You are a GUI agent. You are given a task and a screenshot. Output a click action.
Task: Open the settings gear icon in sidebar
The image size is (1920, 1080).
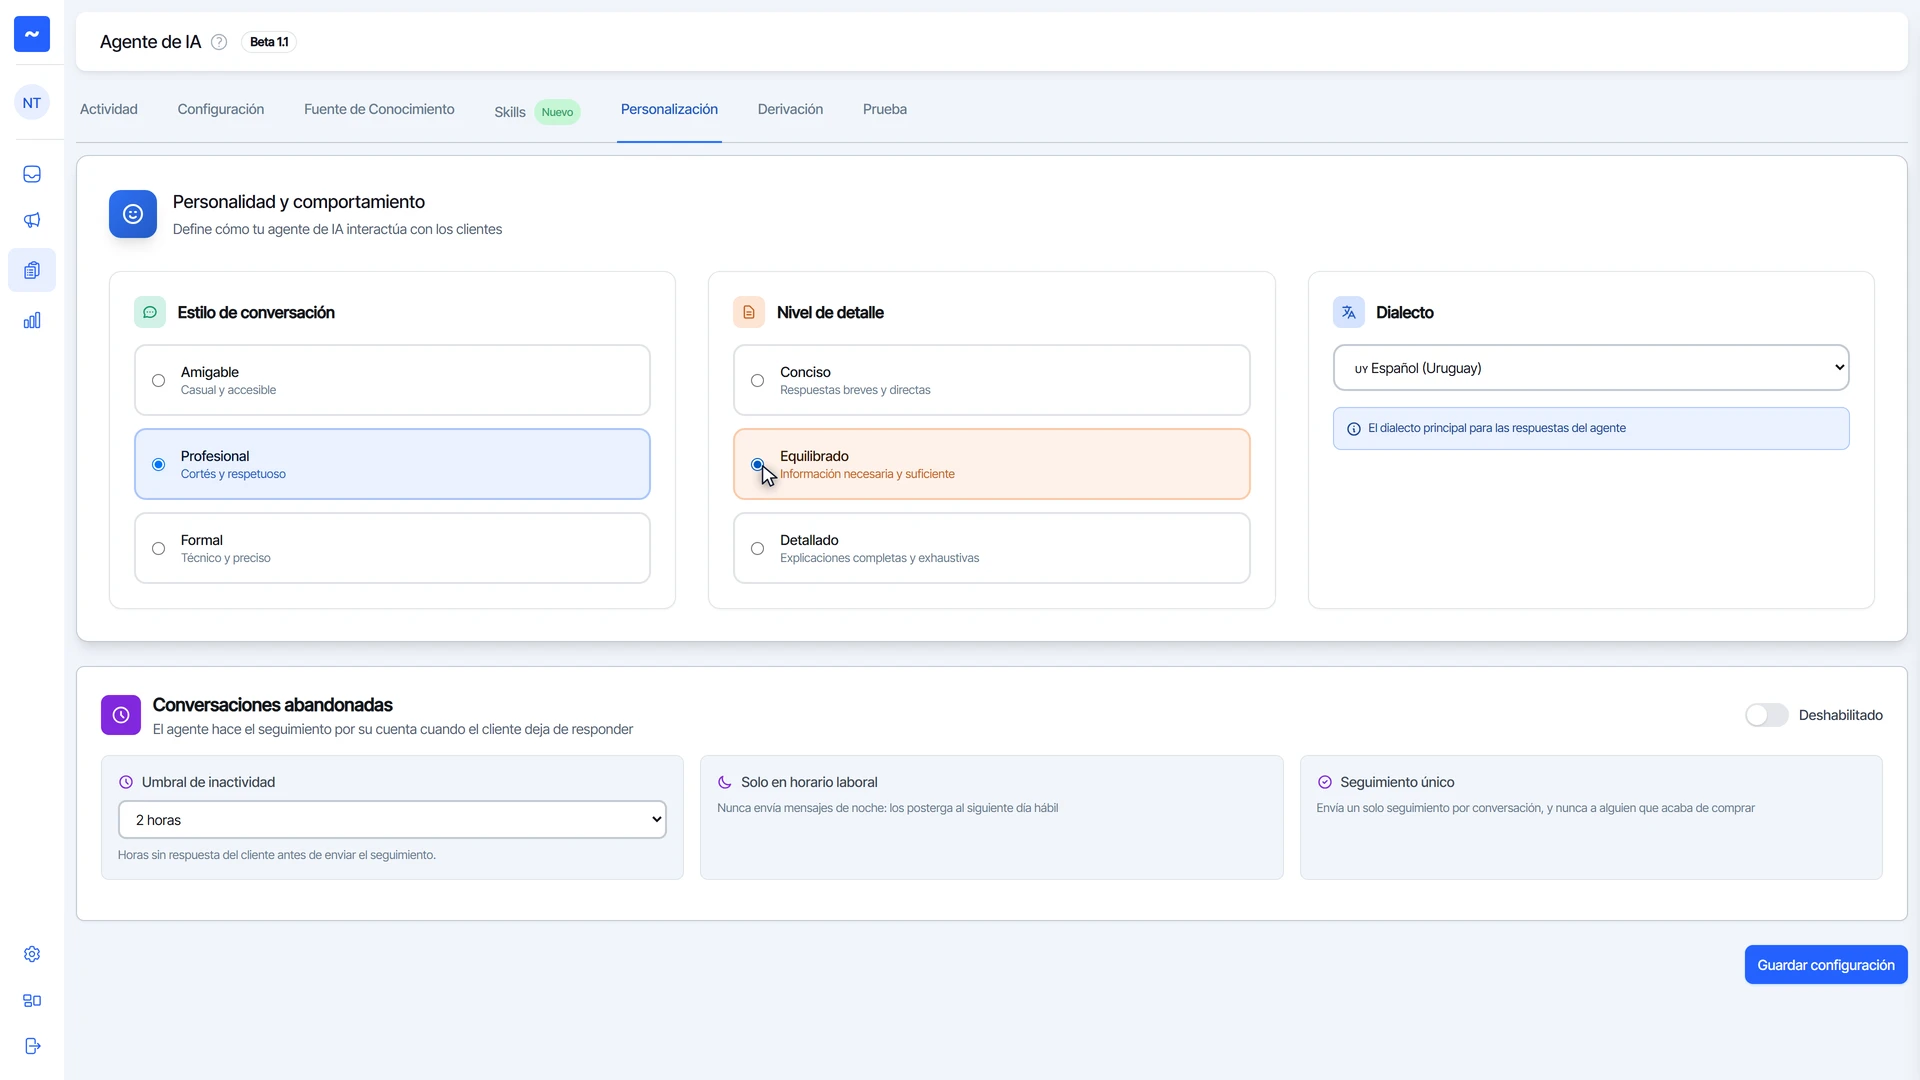tap(32, 954)
